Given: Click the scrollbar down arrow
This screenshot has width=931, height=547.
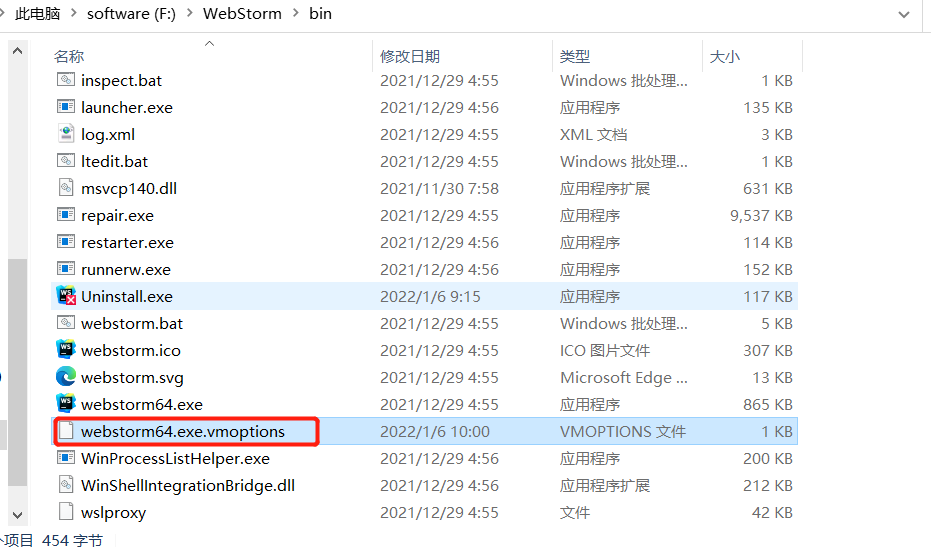Looking at the screenshot, I should (17, 515).
